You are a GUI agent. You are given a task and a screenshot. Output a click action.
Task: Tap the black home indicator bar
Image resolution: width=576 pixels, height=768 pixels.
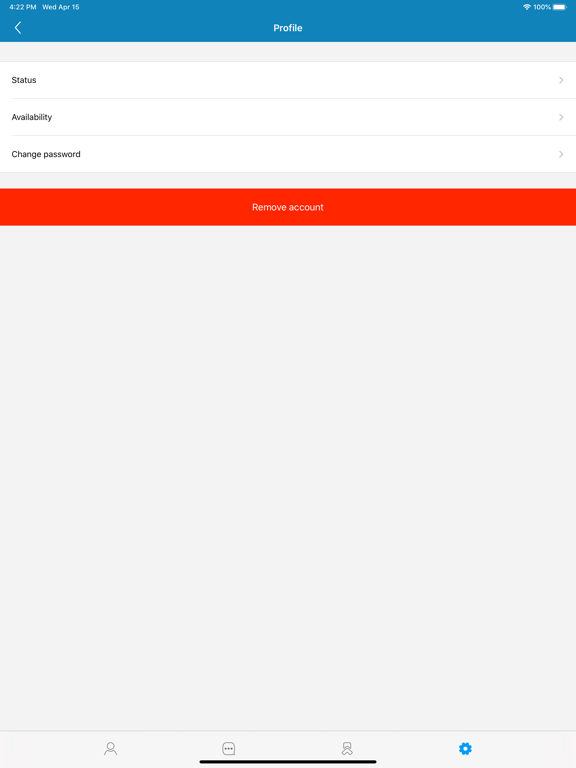coord(288,762)
